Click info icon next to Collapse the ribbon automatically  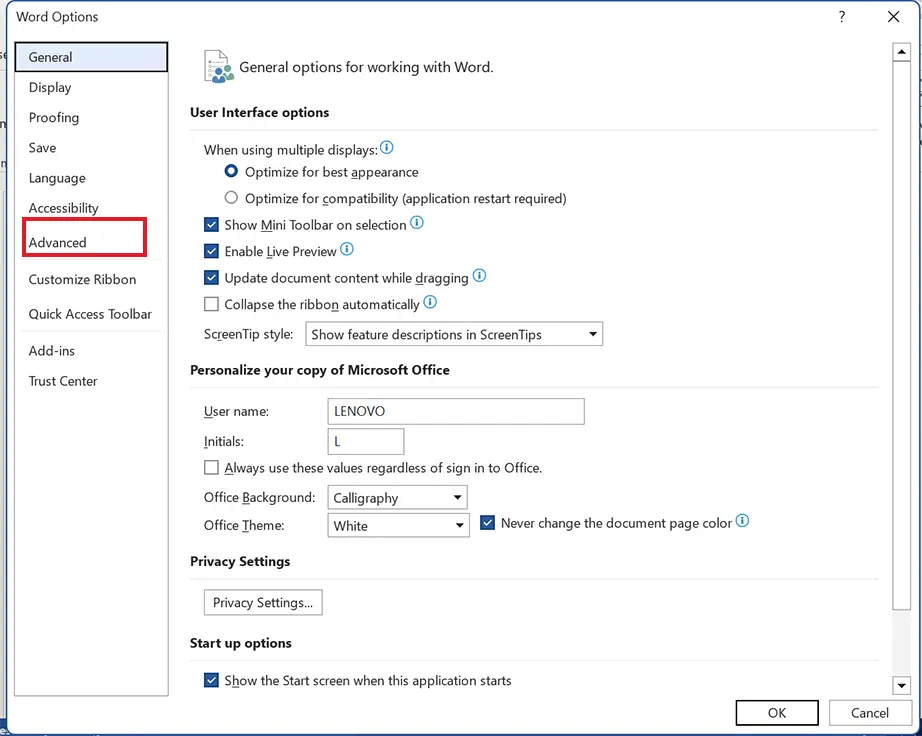tap(430, 302)
